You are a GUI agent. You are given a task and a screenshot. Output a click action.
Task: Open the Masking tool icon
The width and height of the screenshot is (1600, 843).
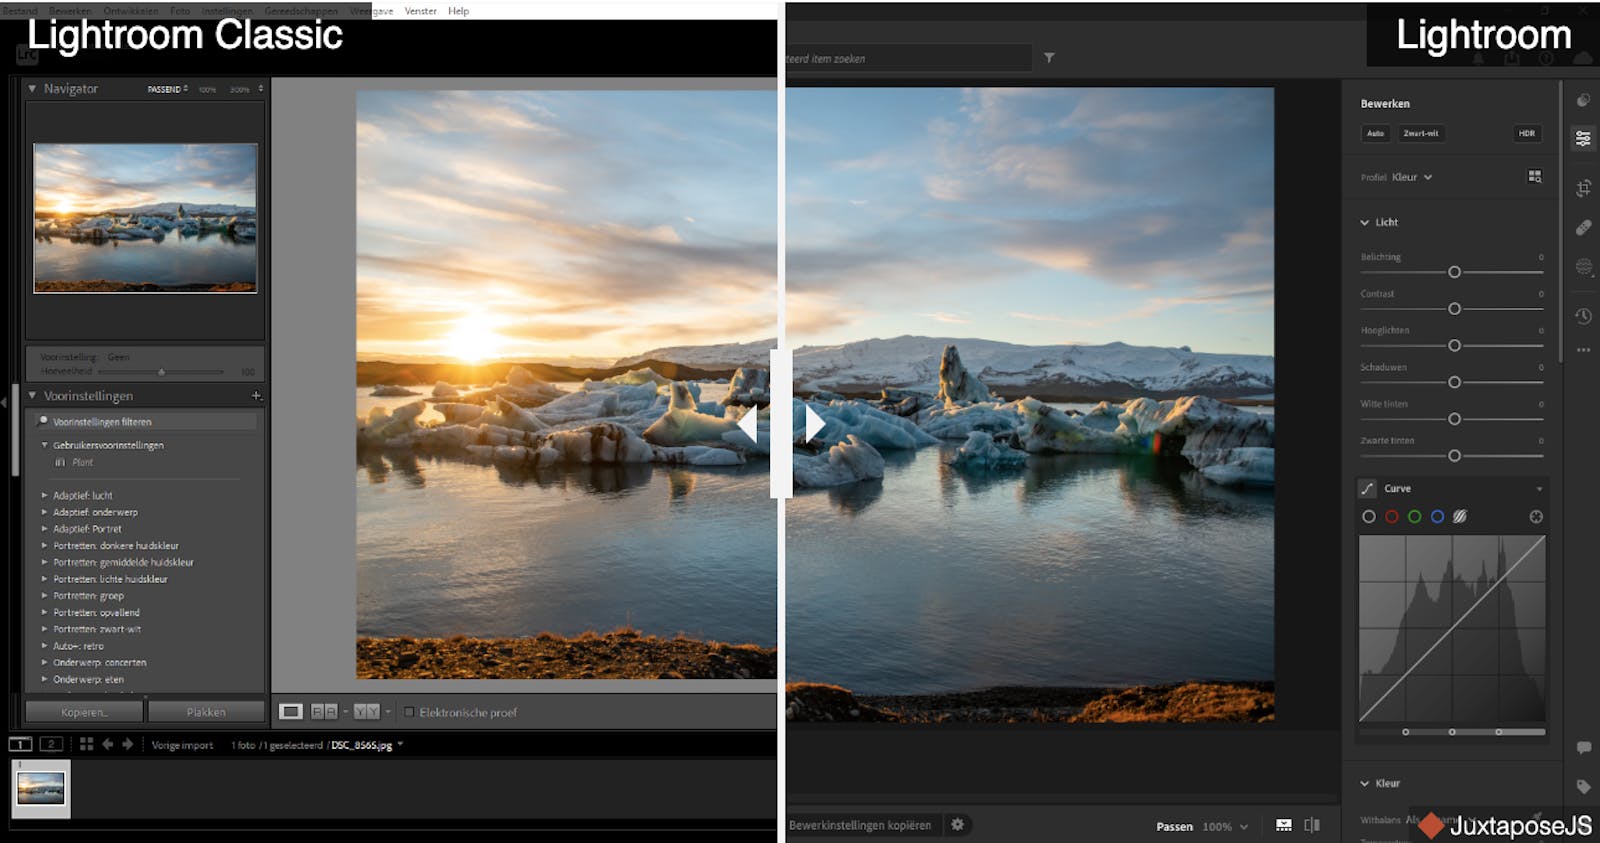[1583, 267]
